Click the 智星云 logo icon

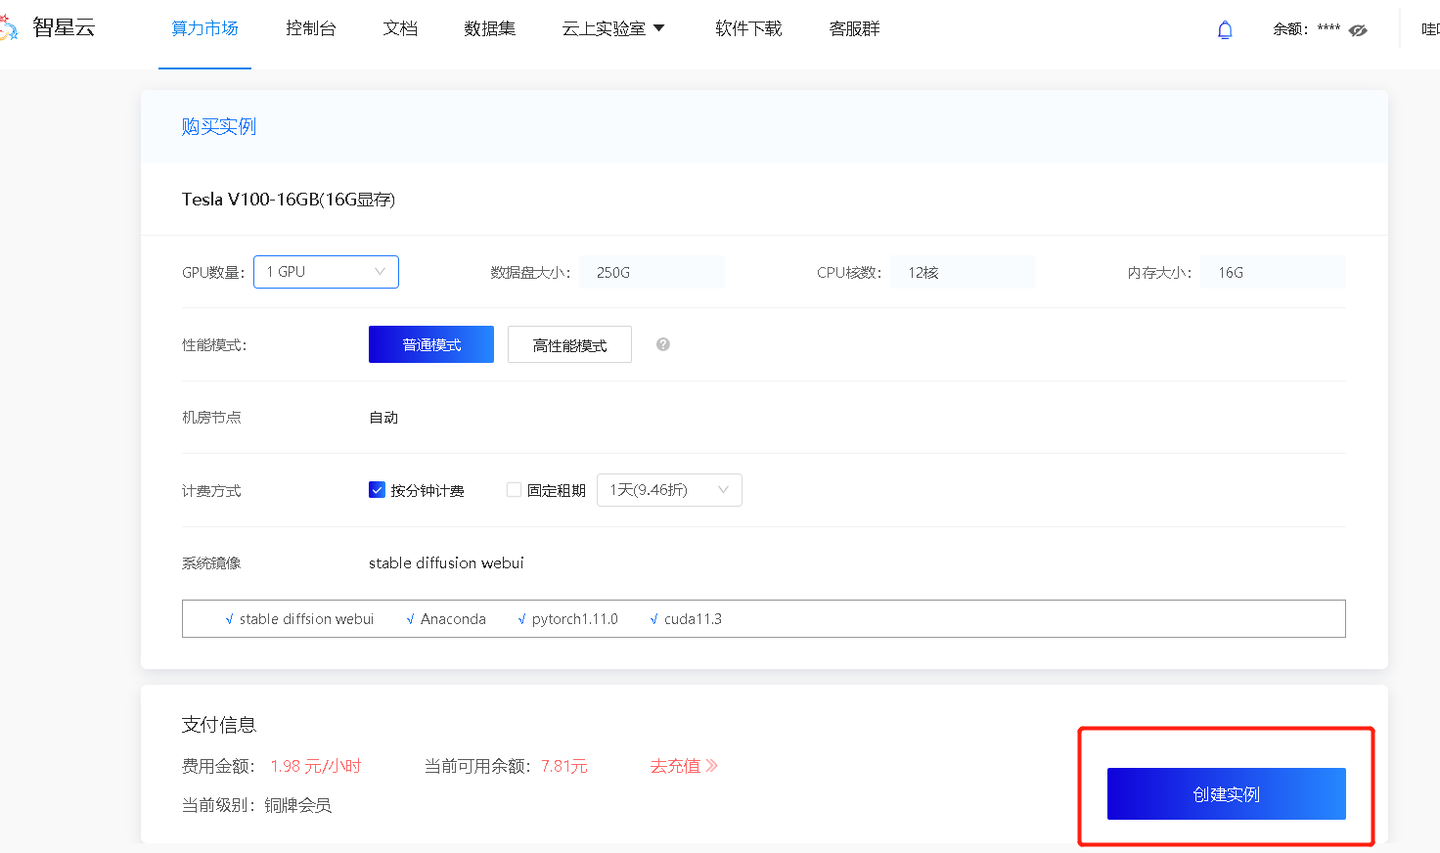(8, 27)
